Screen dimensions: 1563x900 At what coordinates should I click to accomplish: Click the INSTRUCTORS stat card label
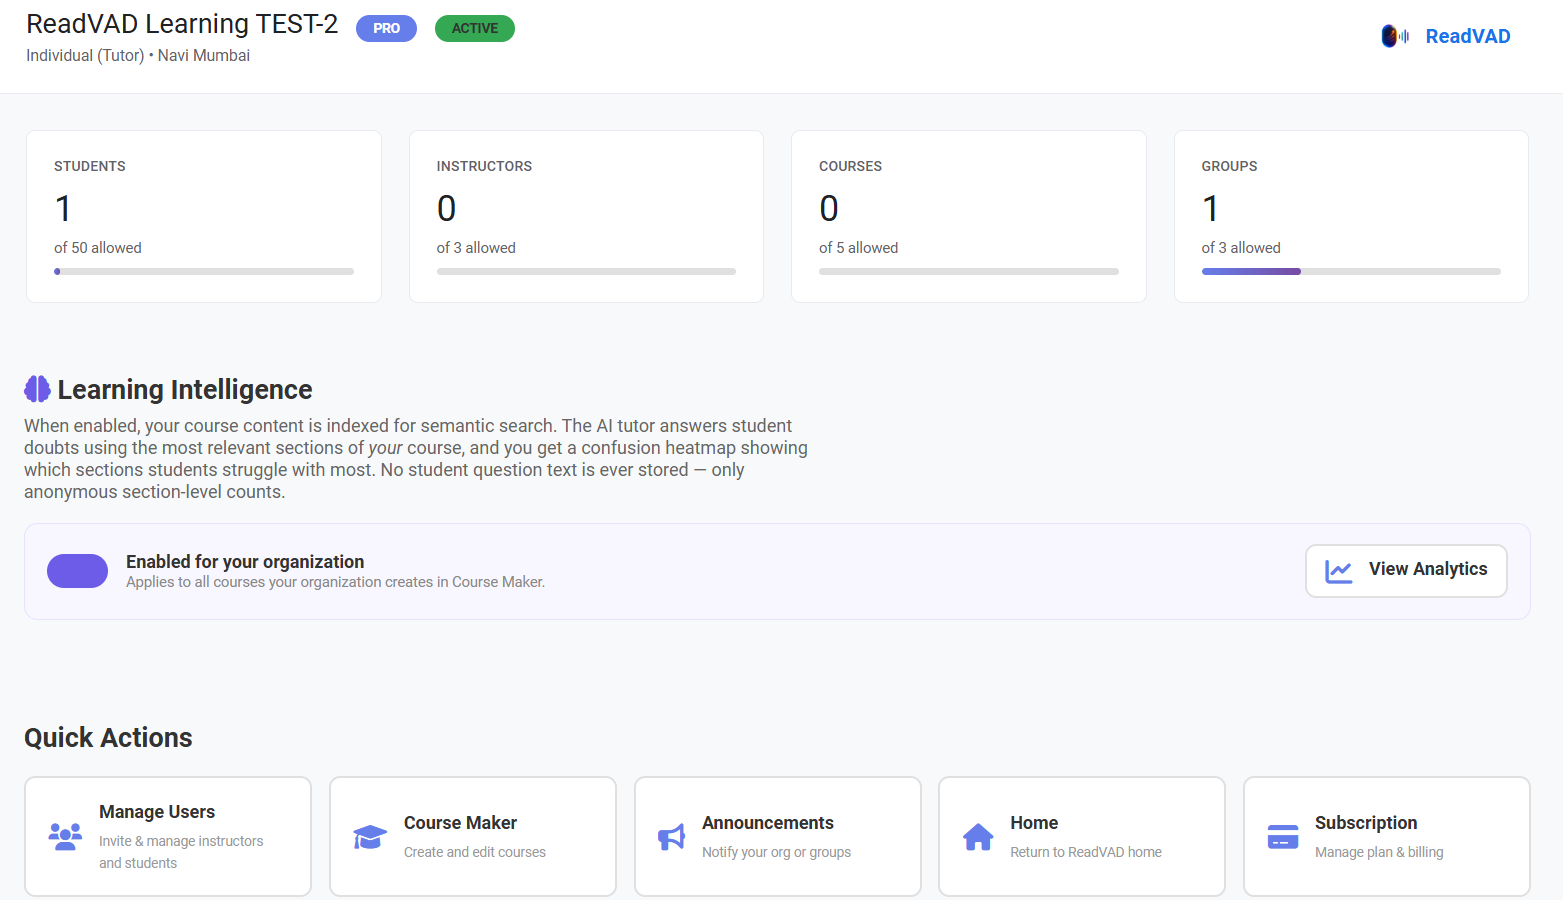tap(484, 166)
